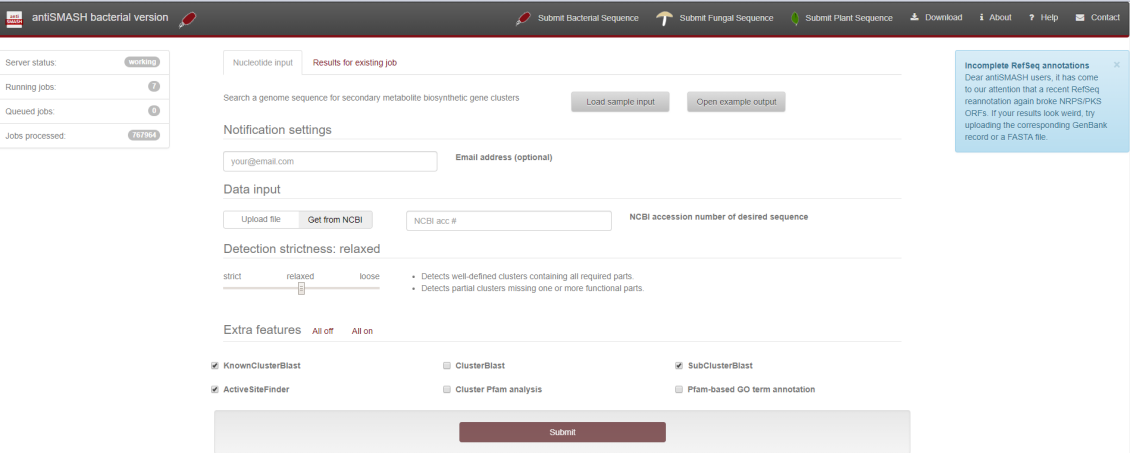1130x453 pixels.
Task: Open the Help page
Action: [x=1049, y=17]
